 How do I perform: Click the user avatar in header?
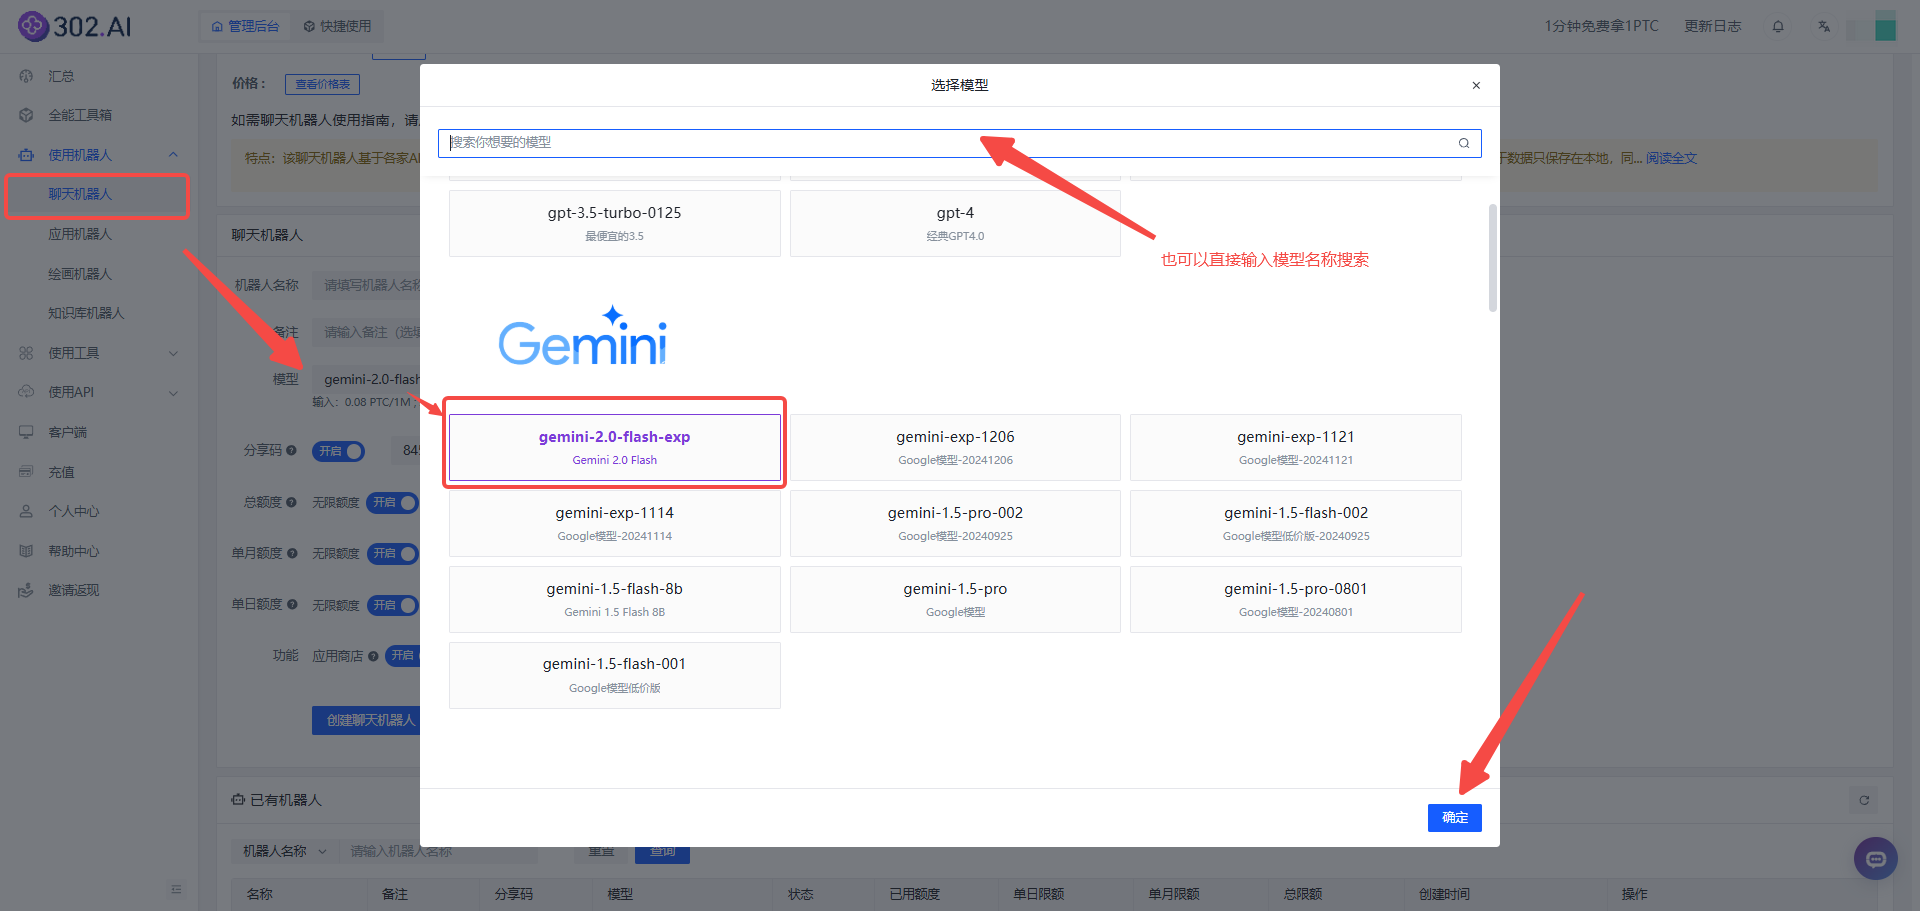(x=1885, y=26)
